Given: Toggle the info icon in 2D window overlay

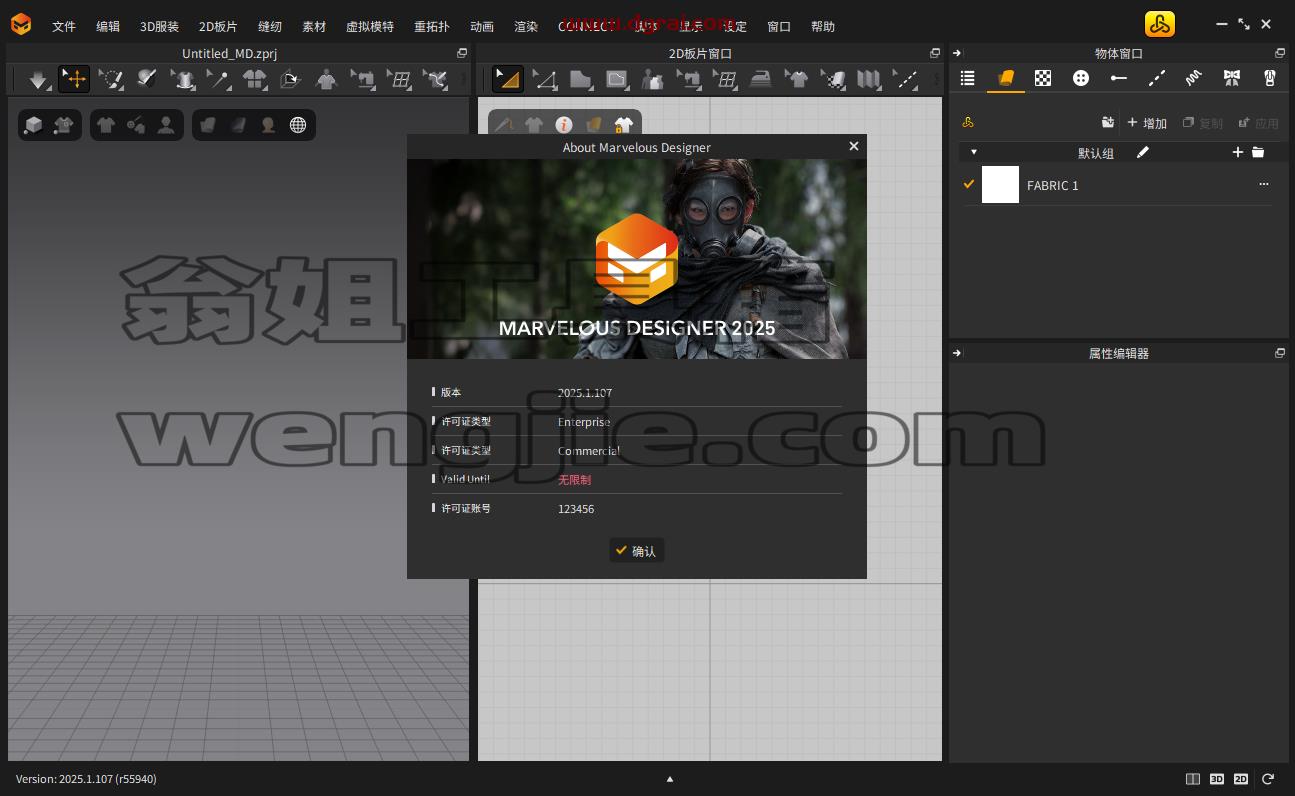Looking at the screenshot, I should (x=564, y=125).
